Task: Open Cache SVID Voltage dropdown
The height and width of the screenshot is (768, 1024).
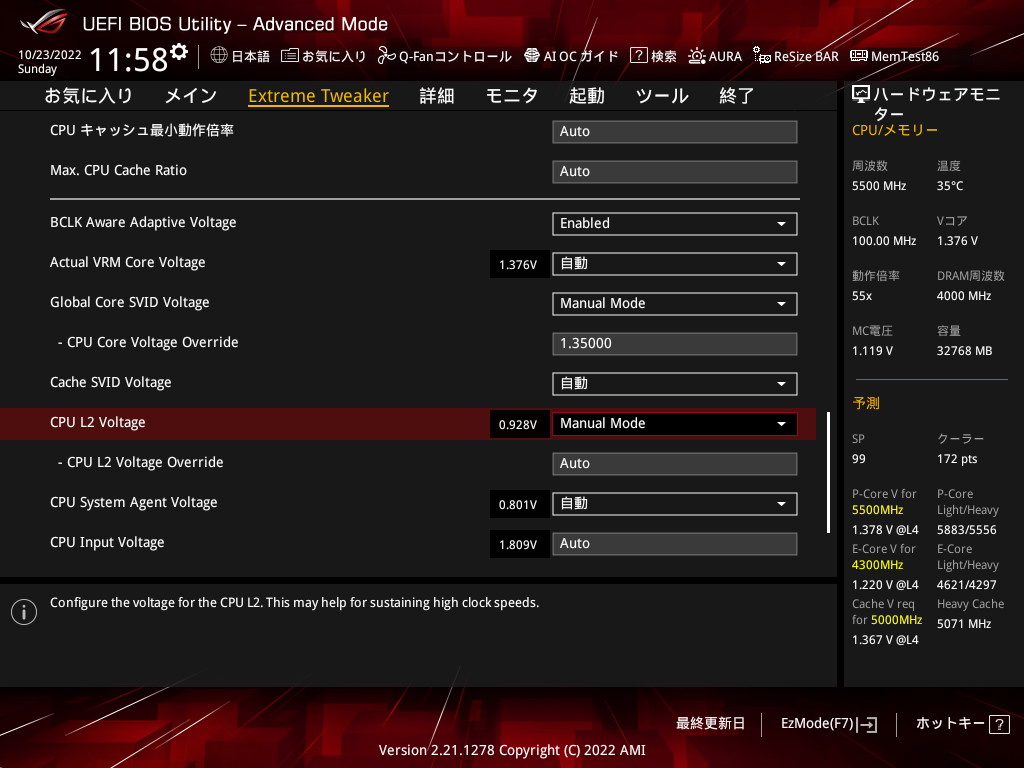Action: (x=675, y=383)
